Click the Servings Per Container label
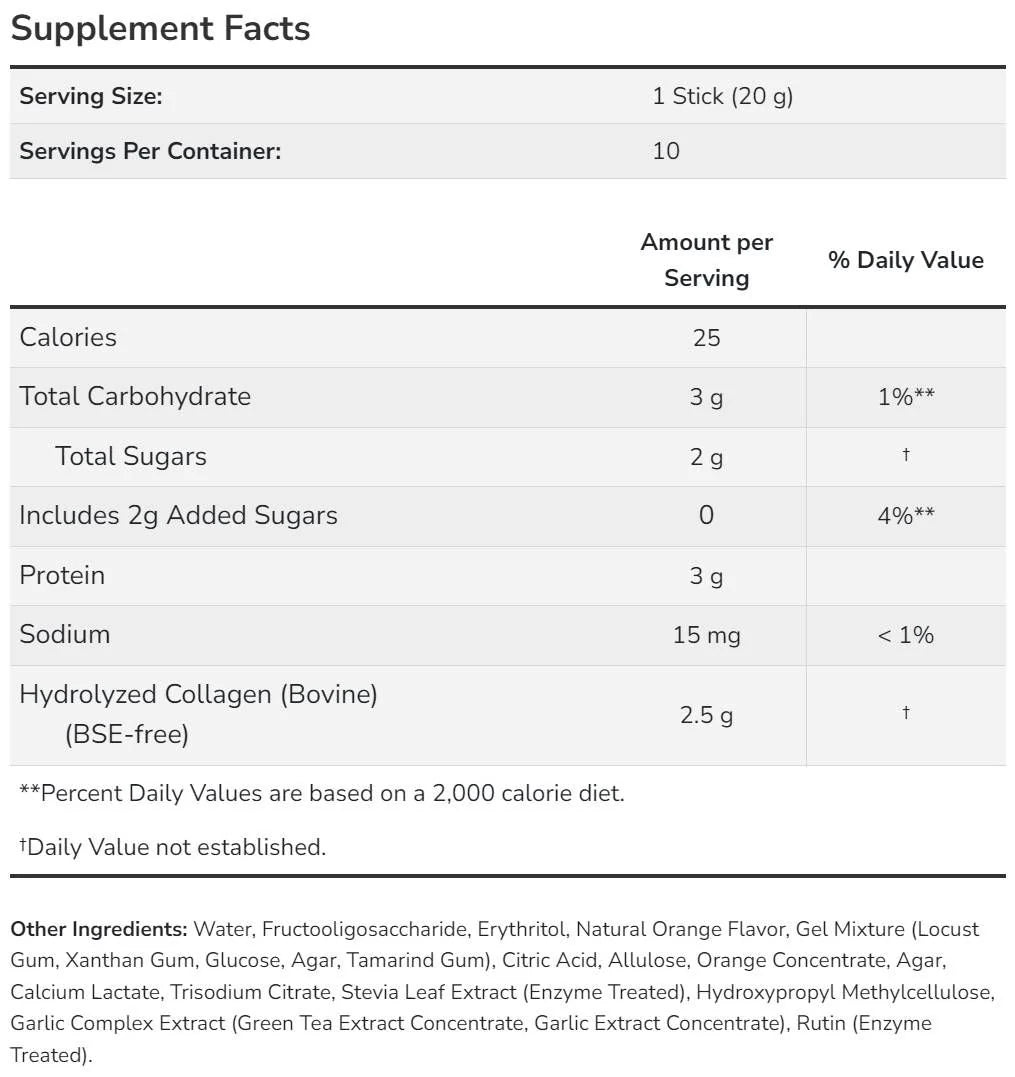 pos(150,151)
